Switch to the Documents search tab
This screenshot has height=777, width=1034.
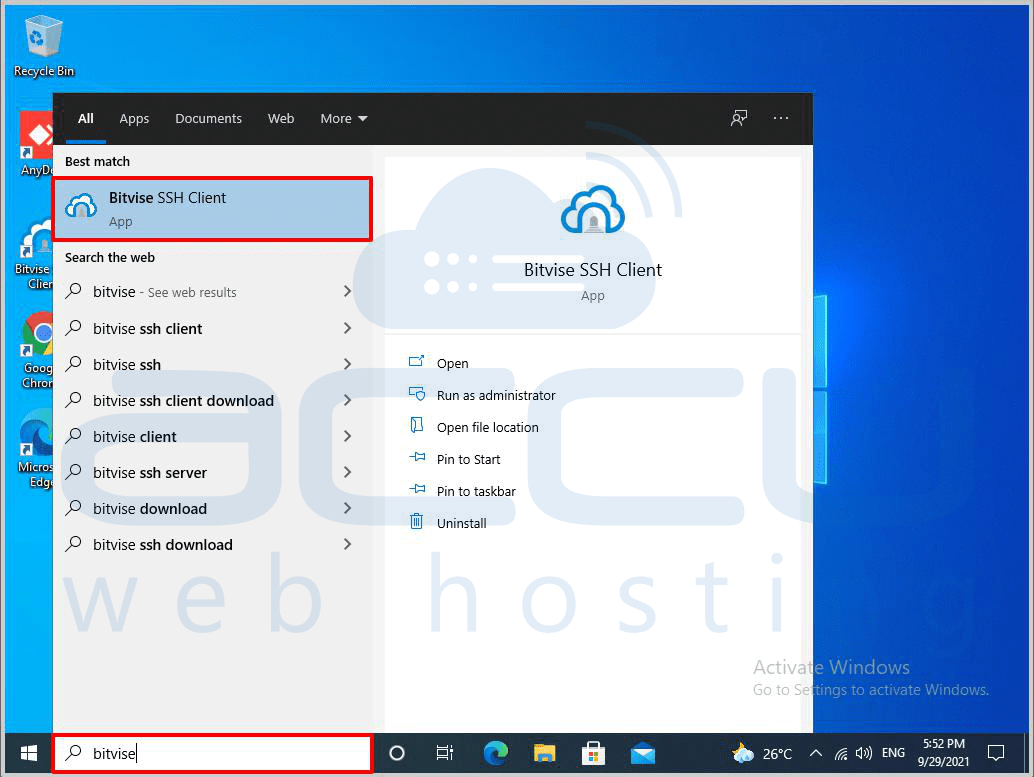208,119
